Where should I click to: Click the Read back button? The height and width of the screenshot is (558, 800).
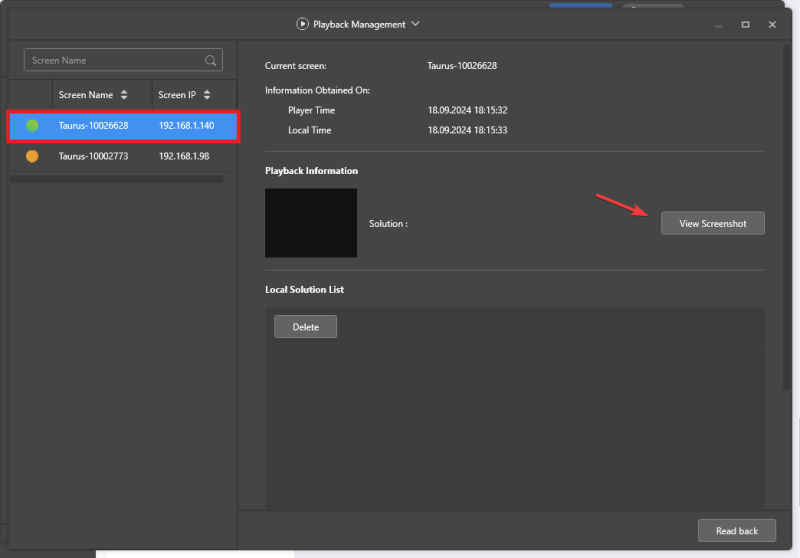pos(736,531)
